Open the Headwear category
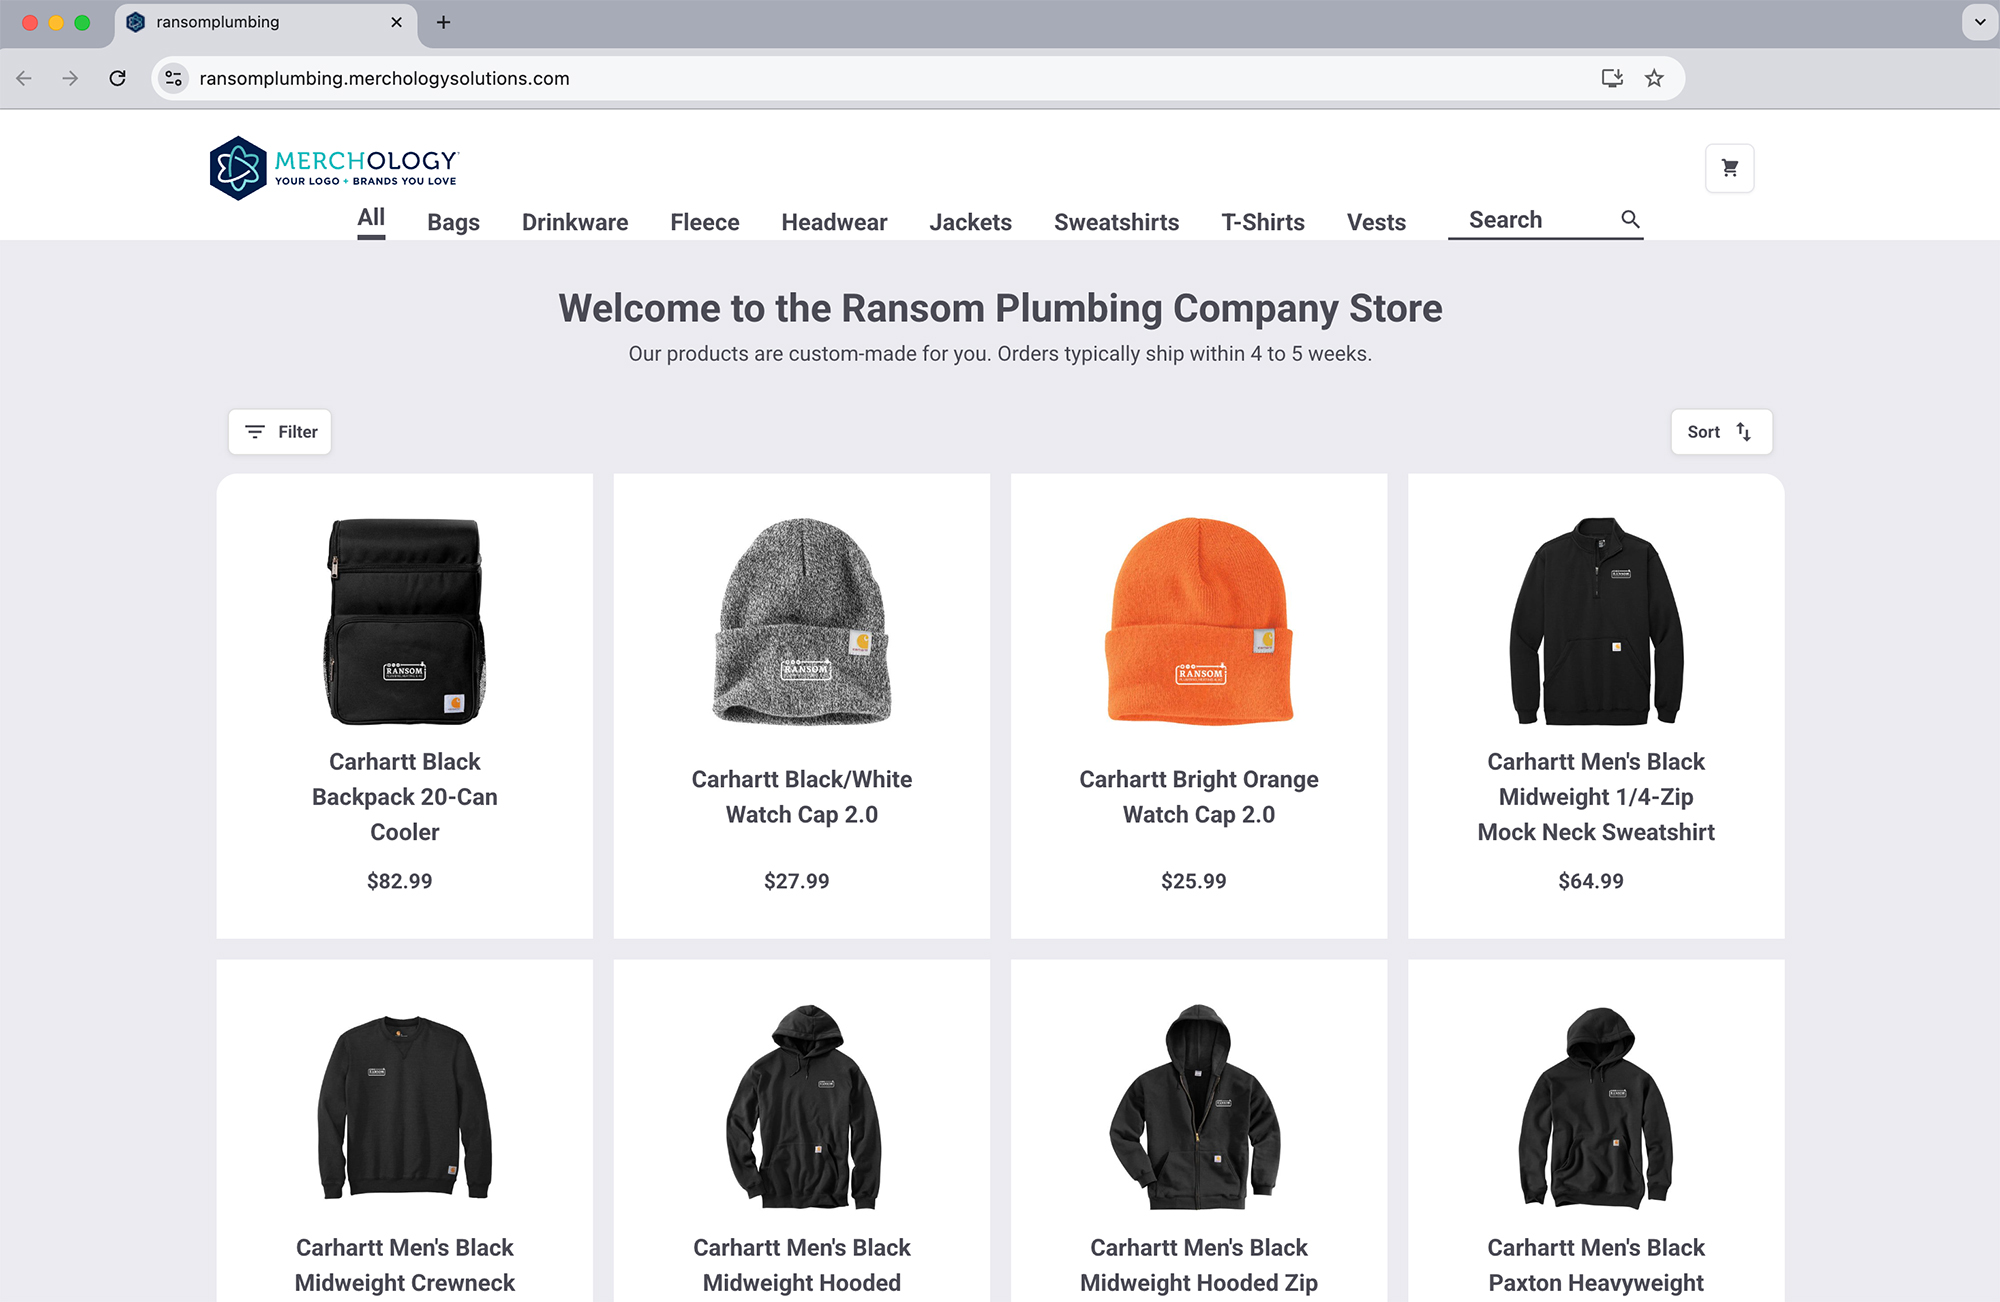The image size is (2000, 1302). (x=834, y=222)
